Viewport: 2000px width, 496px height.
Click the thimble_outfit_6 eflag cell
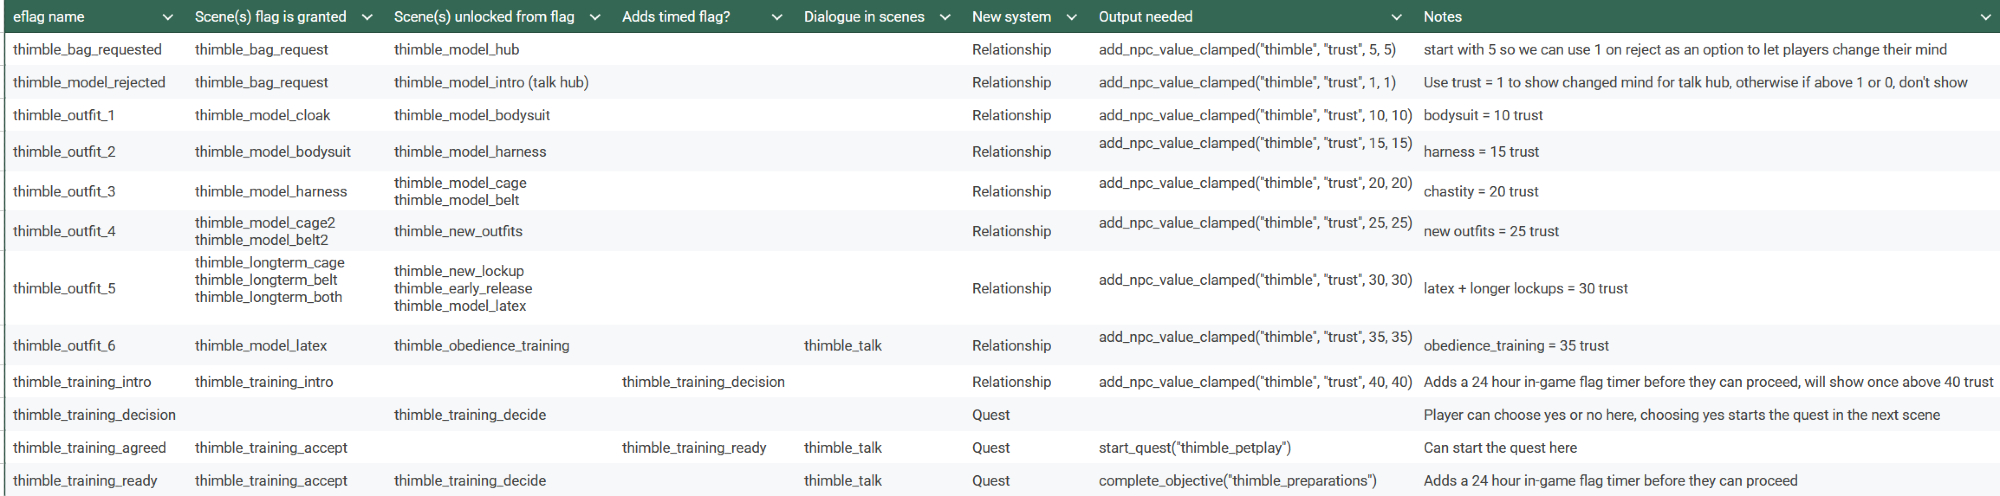tap(64, 346)
